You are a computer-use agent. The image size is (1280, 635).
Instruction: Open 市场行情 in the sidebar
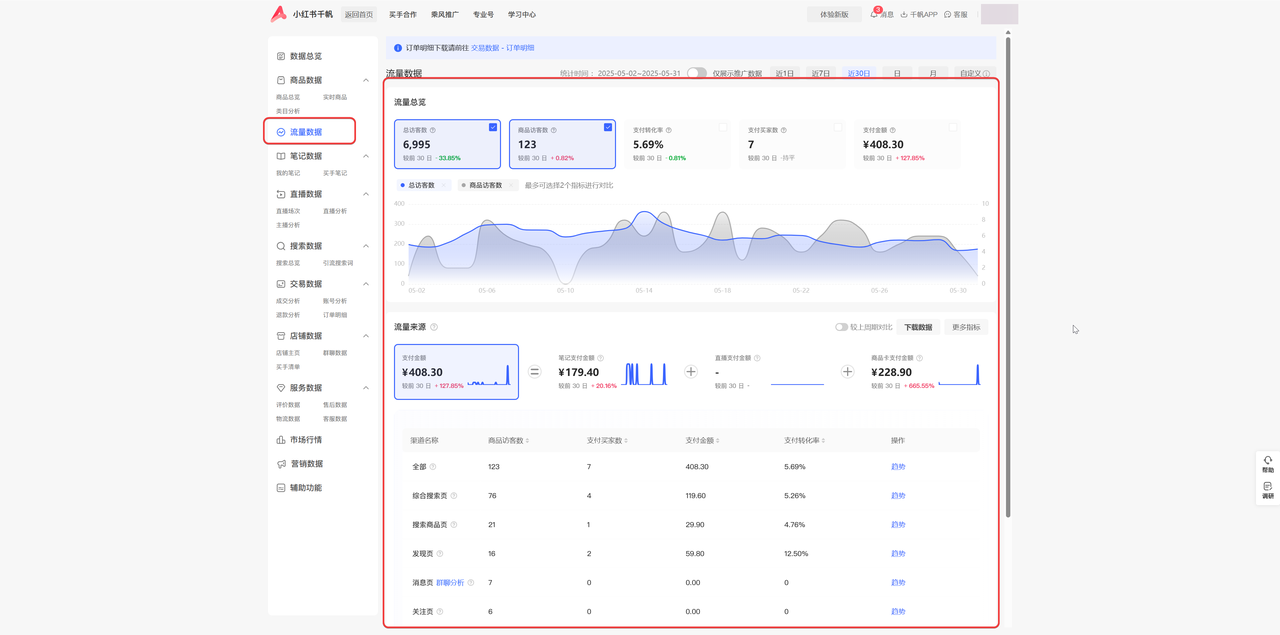305,440
